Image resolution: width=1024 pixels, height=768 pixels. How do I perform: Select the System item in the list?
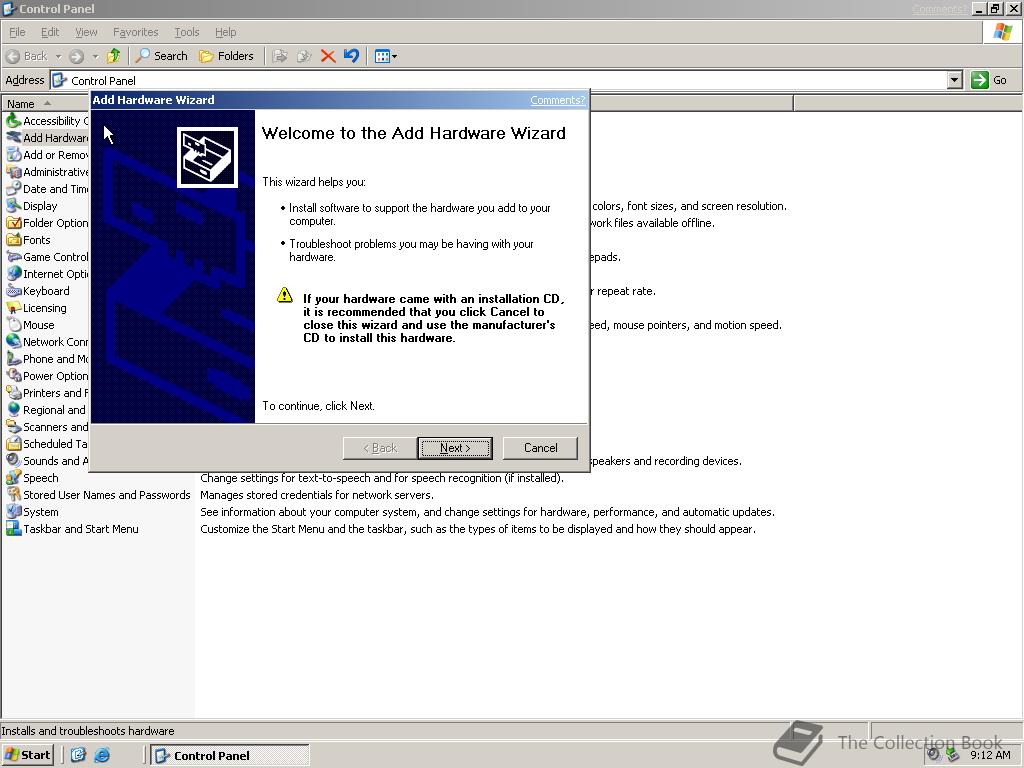(x=32, y=511)
